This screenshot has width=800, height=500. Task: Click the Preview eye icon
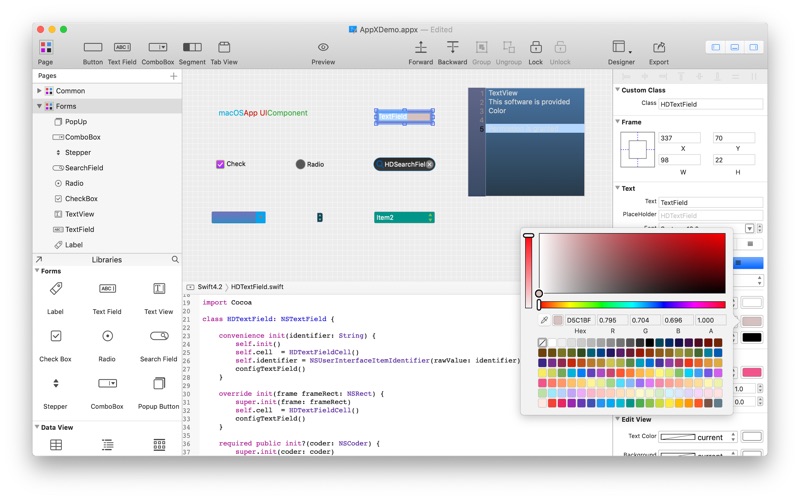(x=323, y=47)
